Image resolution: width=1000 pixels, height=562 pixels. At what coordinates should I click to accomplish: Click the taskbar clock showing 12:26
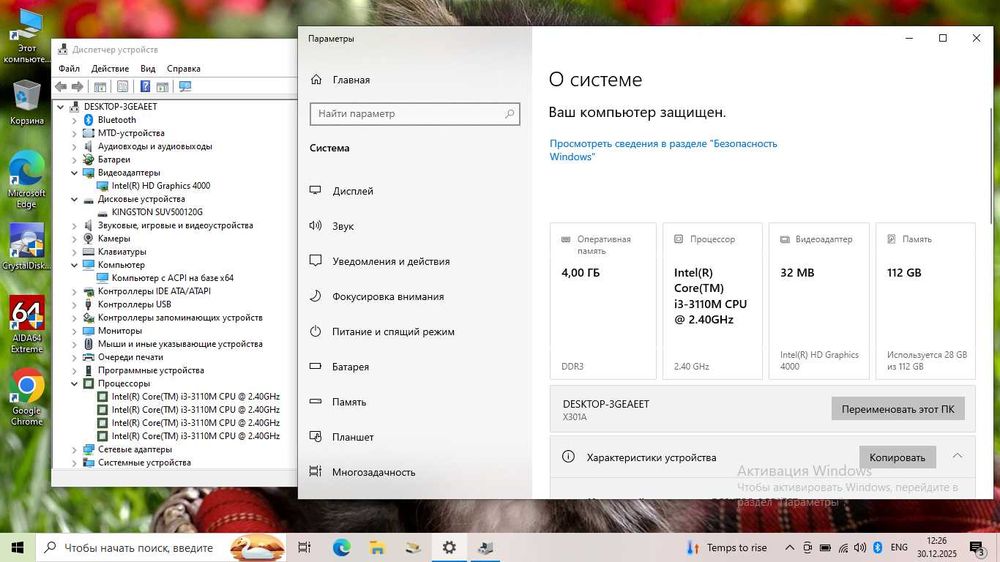coord(937,547)
